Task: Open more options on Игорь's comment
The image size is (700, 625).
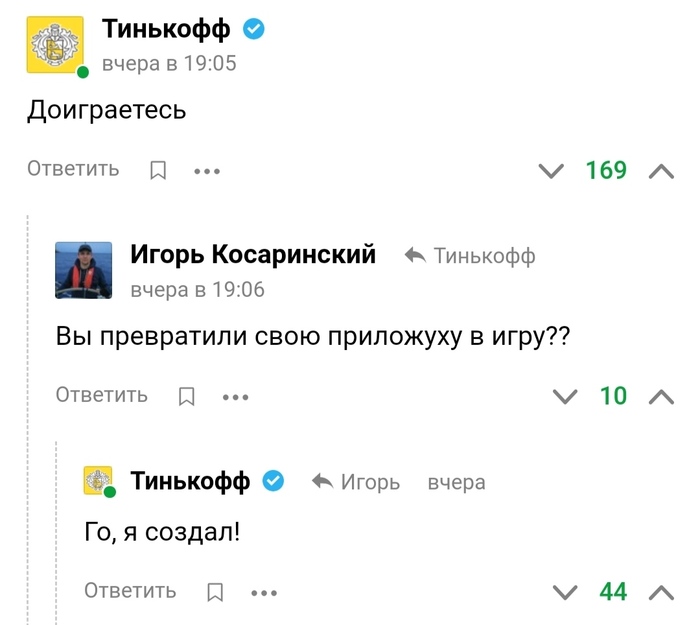Action: [235, 396]
